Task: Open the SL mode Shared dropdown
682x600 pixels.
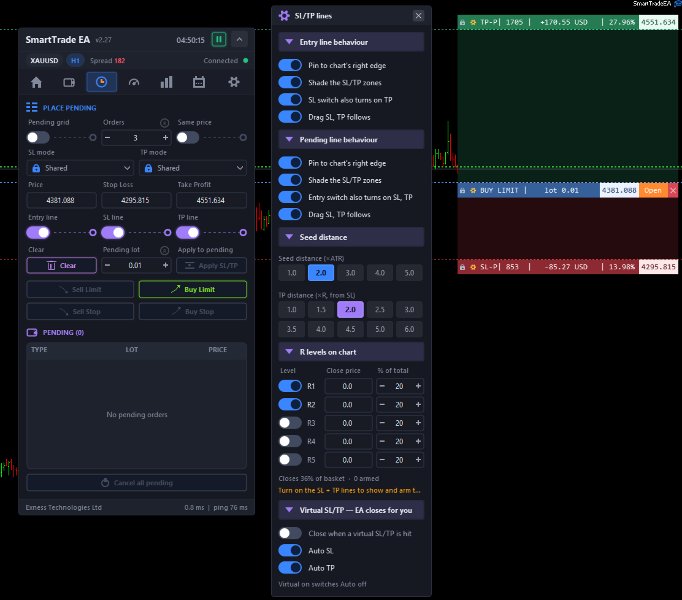Action: click(x=80, y=168)
